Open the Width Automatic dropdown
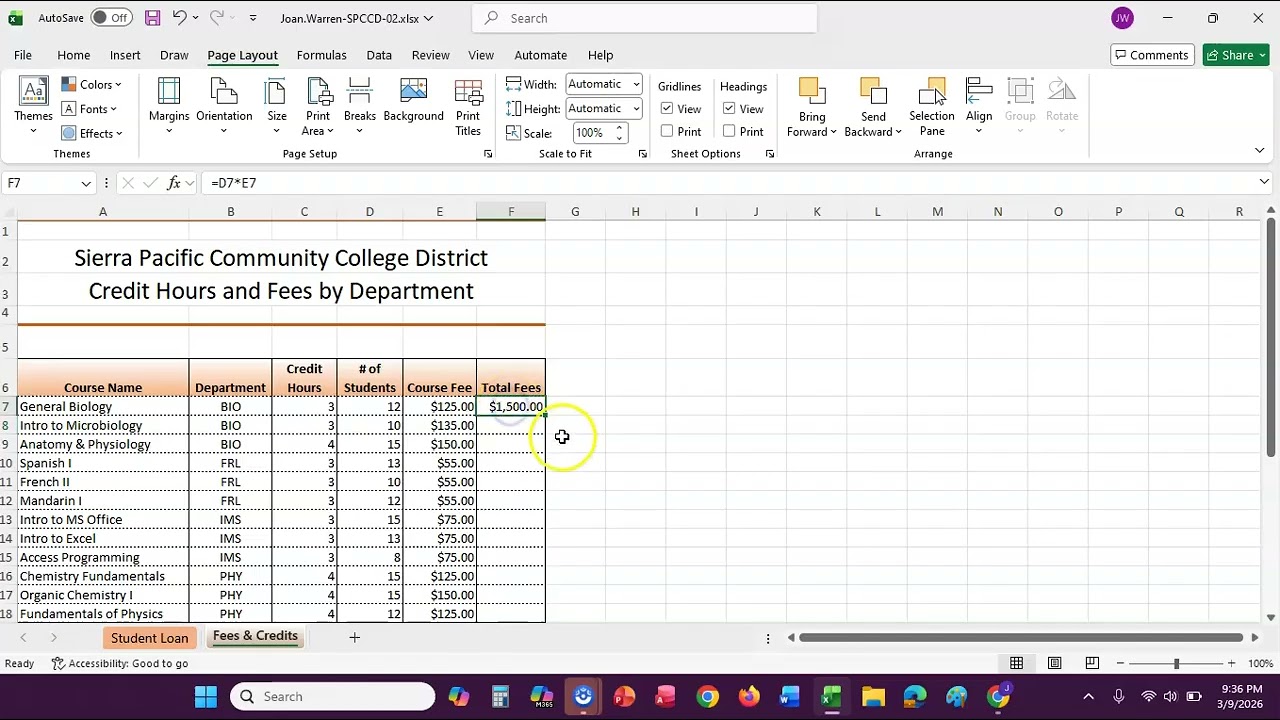The height and width of the screenshot is (720, 1280). click(x=636, y=85)
